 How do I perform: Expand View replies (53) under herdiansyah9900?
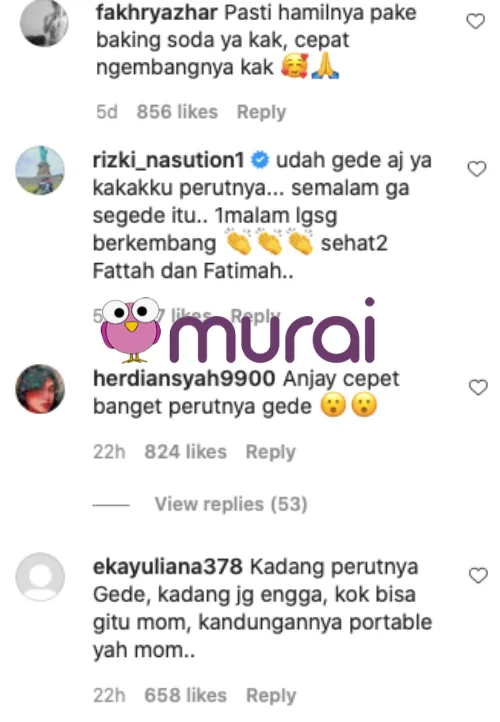[x=231, y=504]
